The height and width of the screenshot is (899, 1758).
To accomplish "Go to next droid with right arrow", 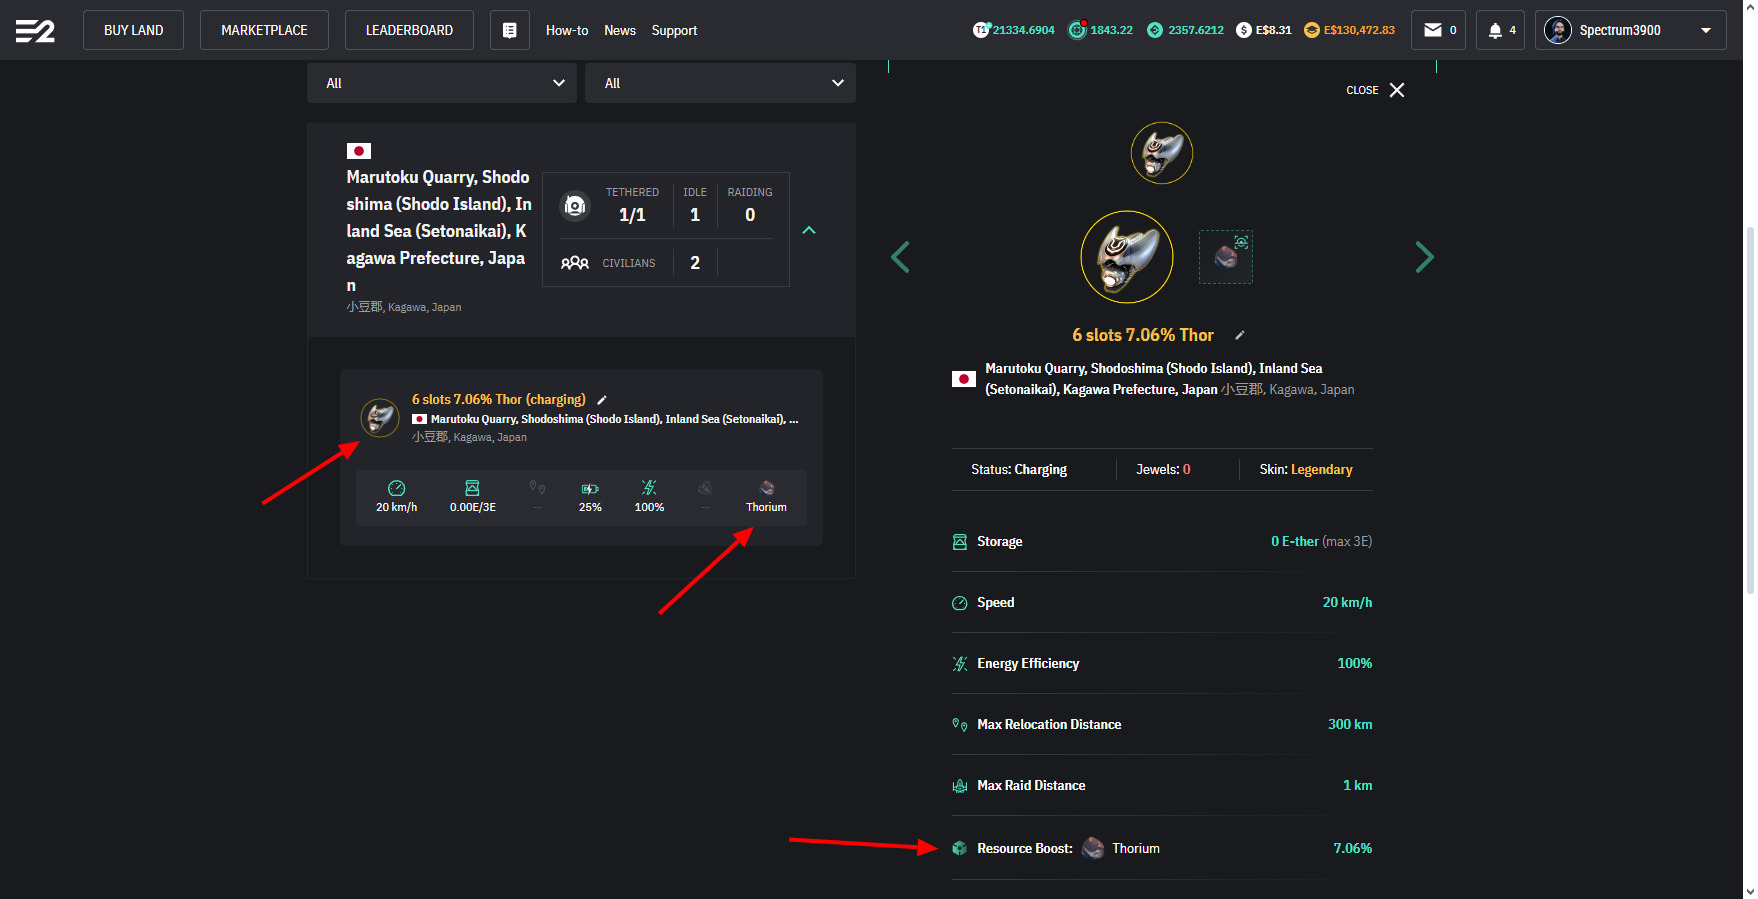I will click(x=1424, y=257).
